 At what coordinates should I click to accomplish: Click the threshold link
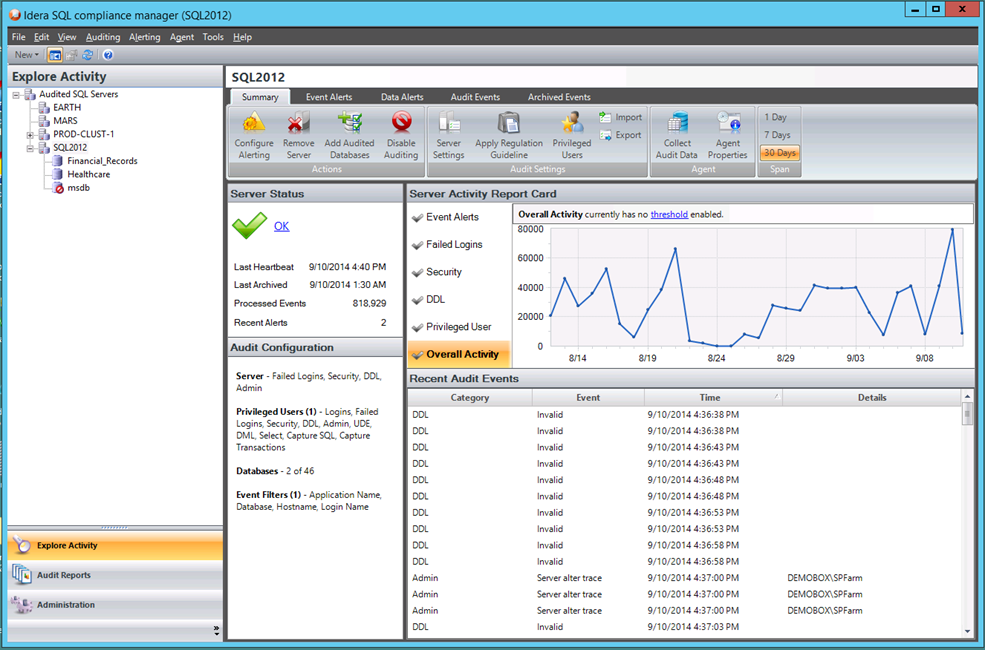click(x=669, y=214)
